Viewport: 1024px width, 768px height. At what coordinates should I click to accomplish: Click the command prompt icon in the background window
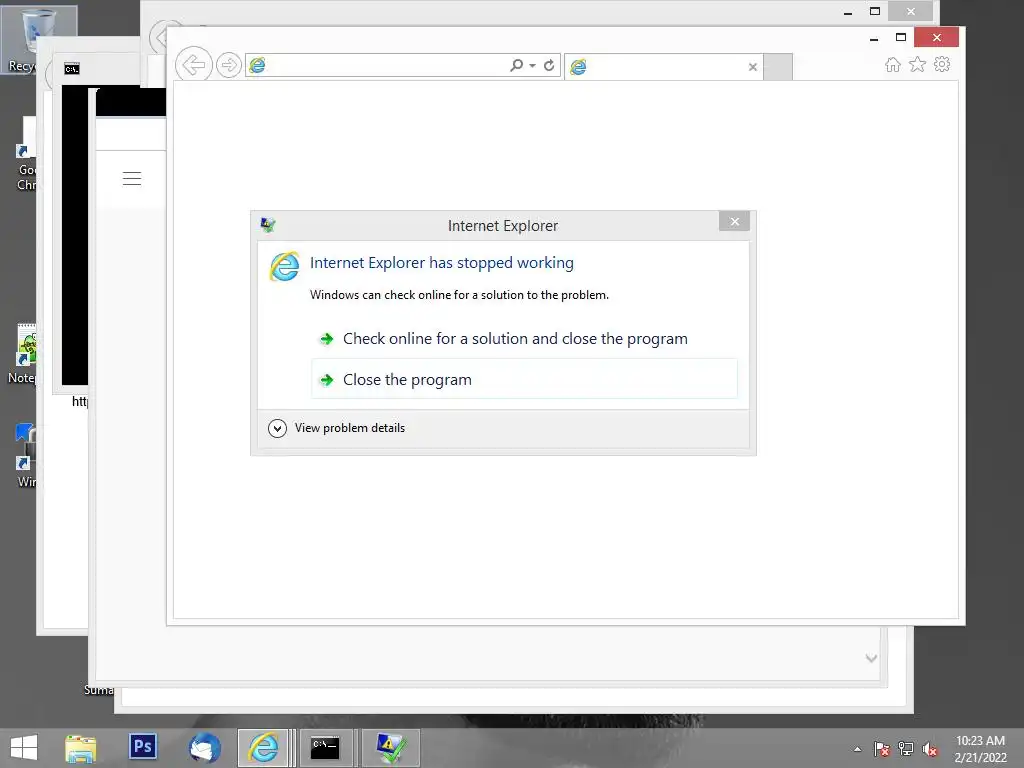[x=72, y=69]
